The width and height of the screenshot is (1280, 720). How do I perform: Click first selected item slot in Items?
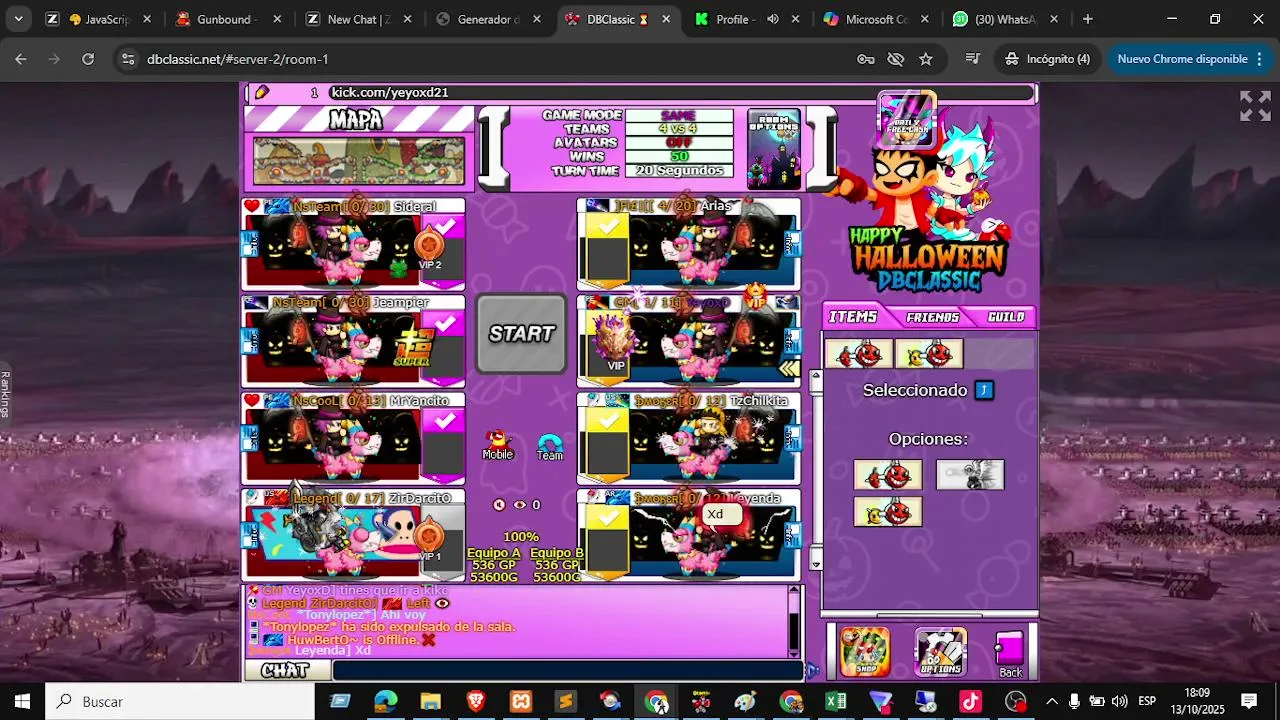pos(859,354)
